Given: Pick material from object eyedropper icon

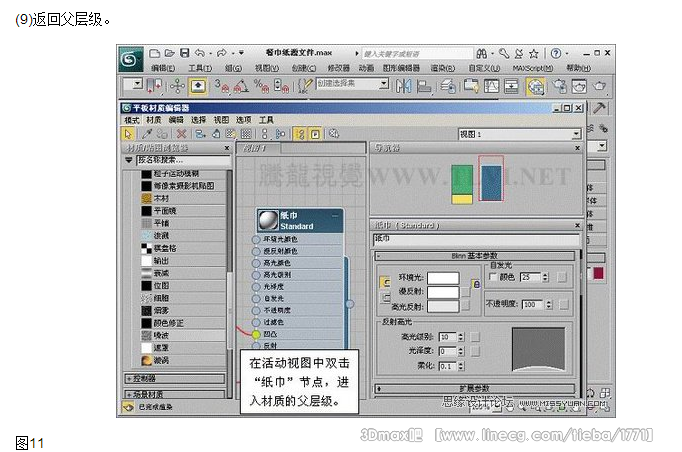Looking at the screenshot, I should [147, 134].
